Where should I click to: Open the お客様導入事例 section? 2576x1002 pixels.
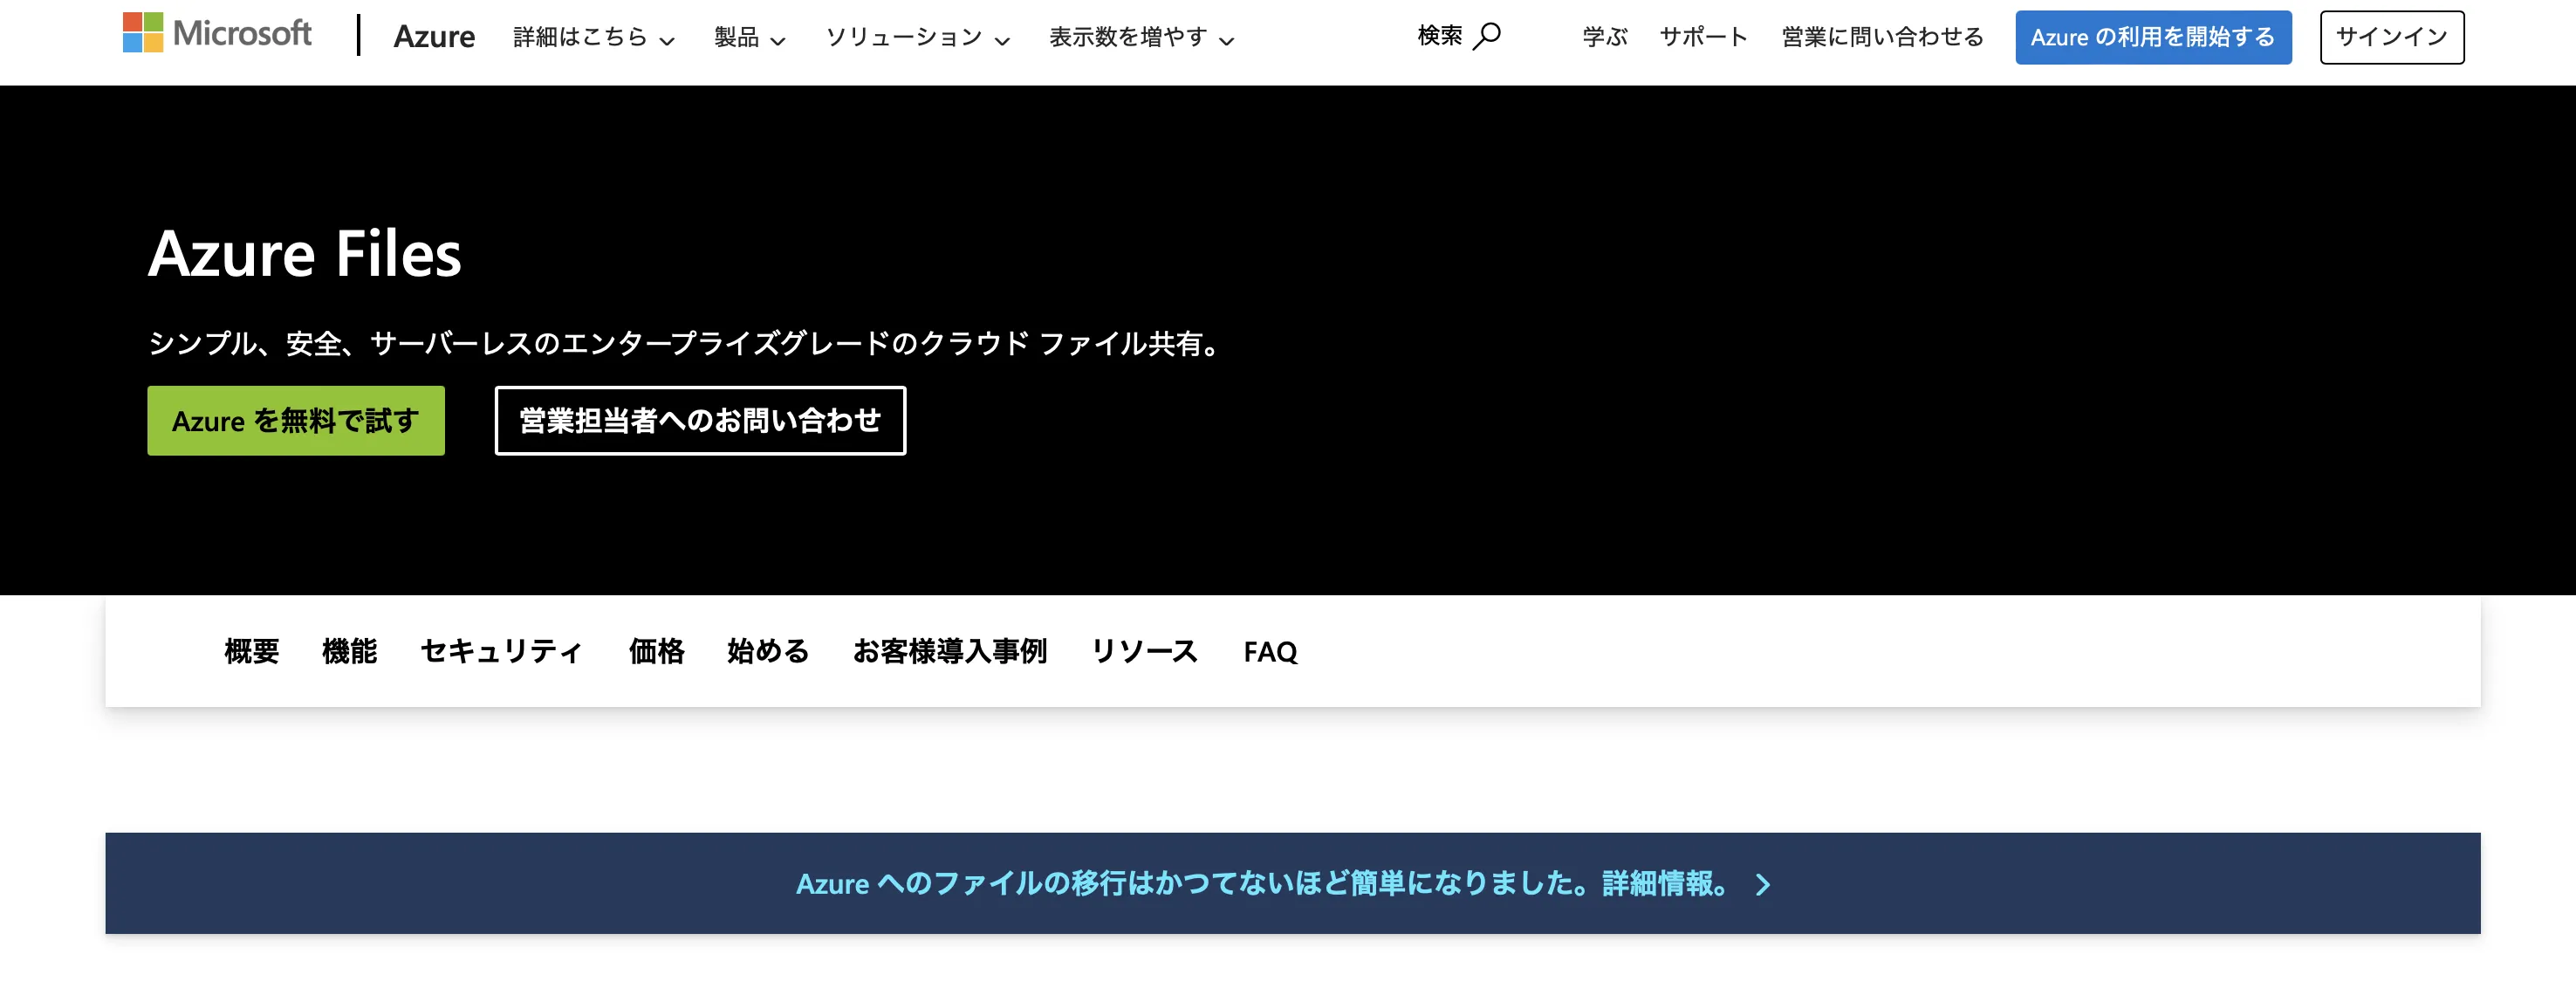[x=950, y=652]
